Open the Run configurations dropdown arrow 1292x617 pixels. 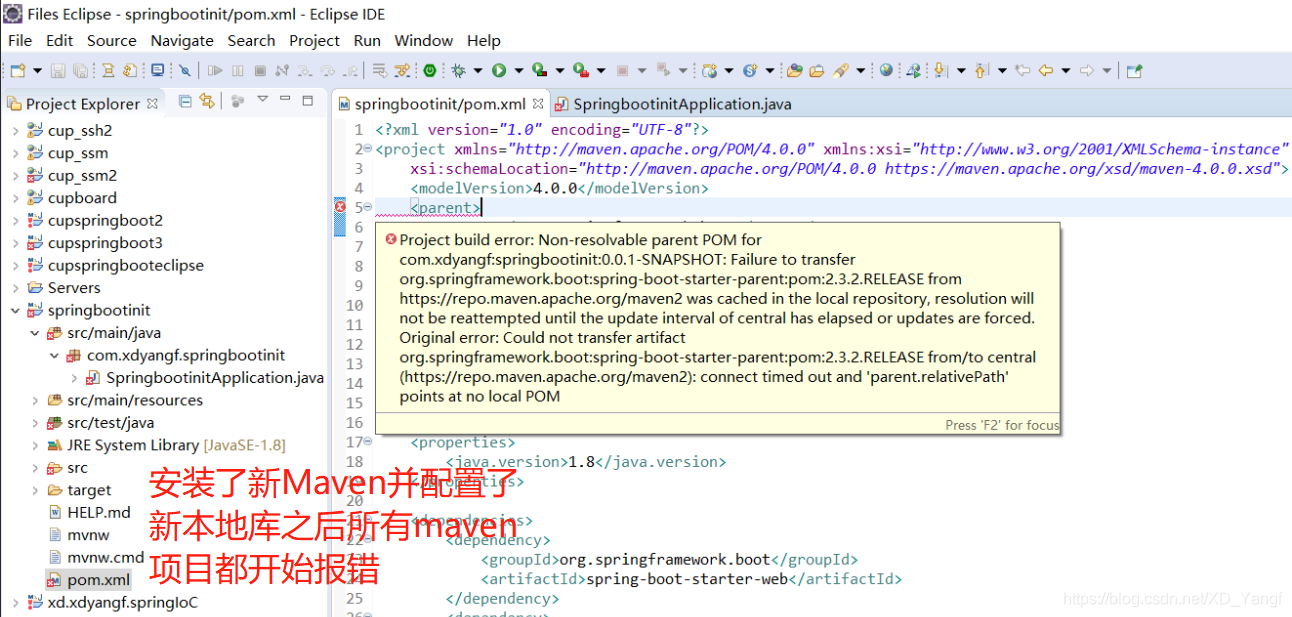pos(519,71)
